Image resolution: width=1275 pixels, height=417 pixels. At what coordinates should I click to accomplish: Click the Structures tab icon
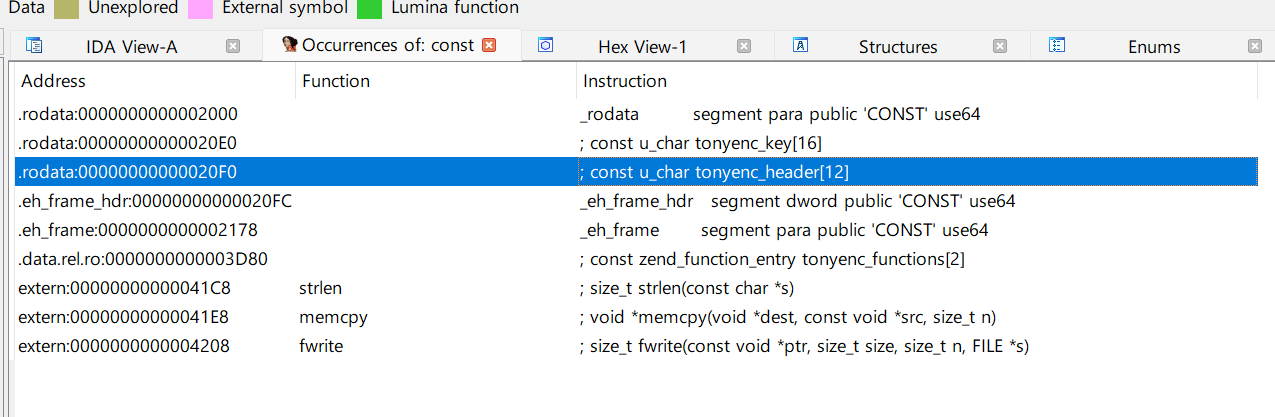800,45
